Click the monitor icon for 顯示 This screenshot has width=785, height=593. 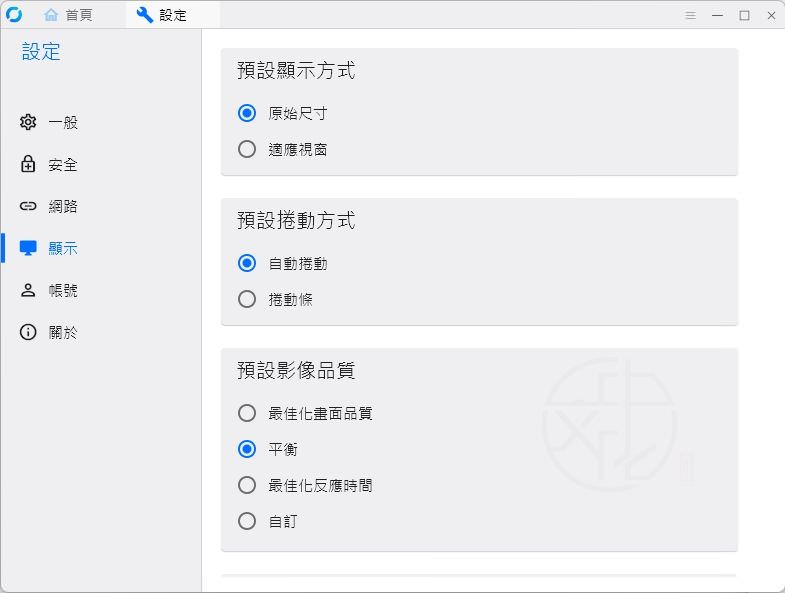click(28, 248)
